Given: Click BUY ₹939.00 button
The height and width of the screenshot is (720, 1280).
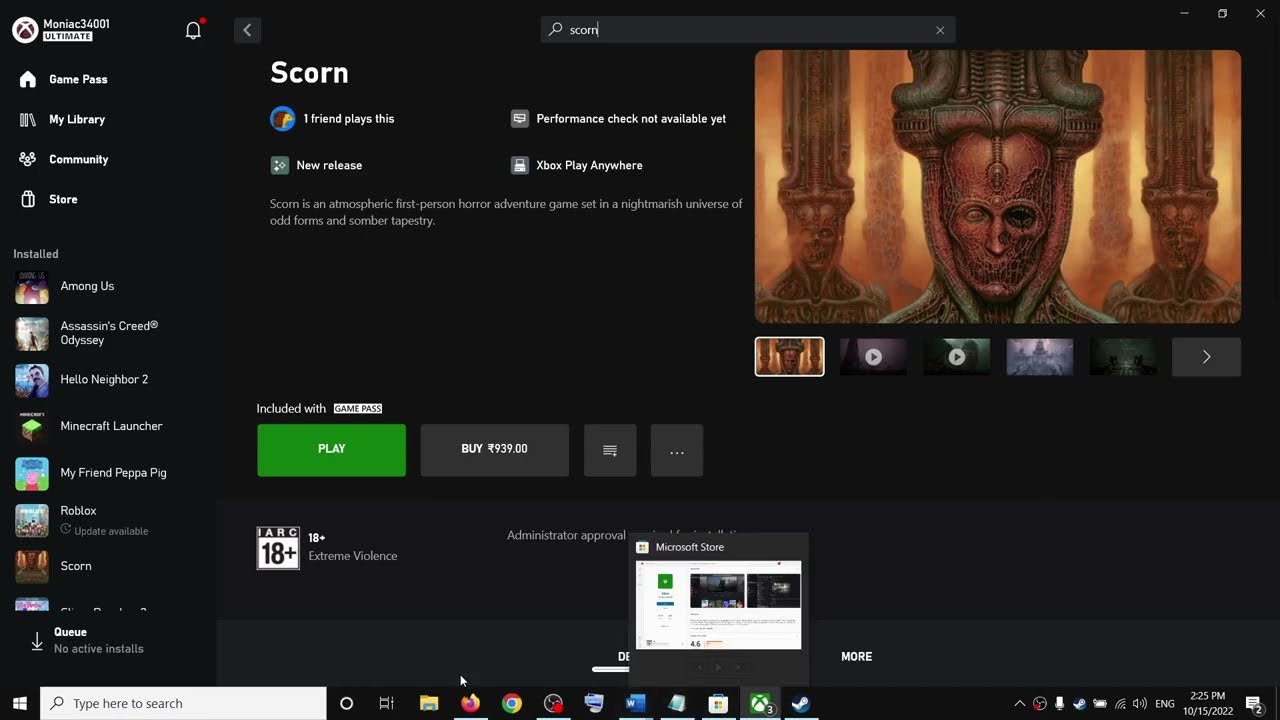Looking at the screenshot, I should coord(494,450).
